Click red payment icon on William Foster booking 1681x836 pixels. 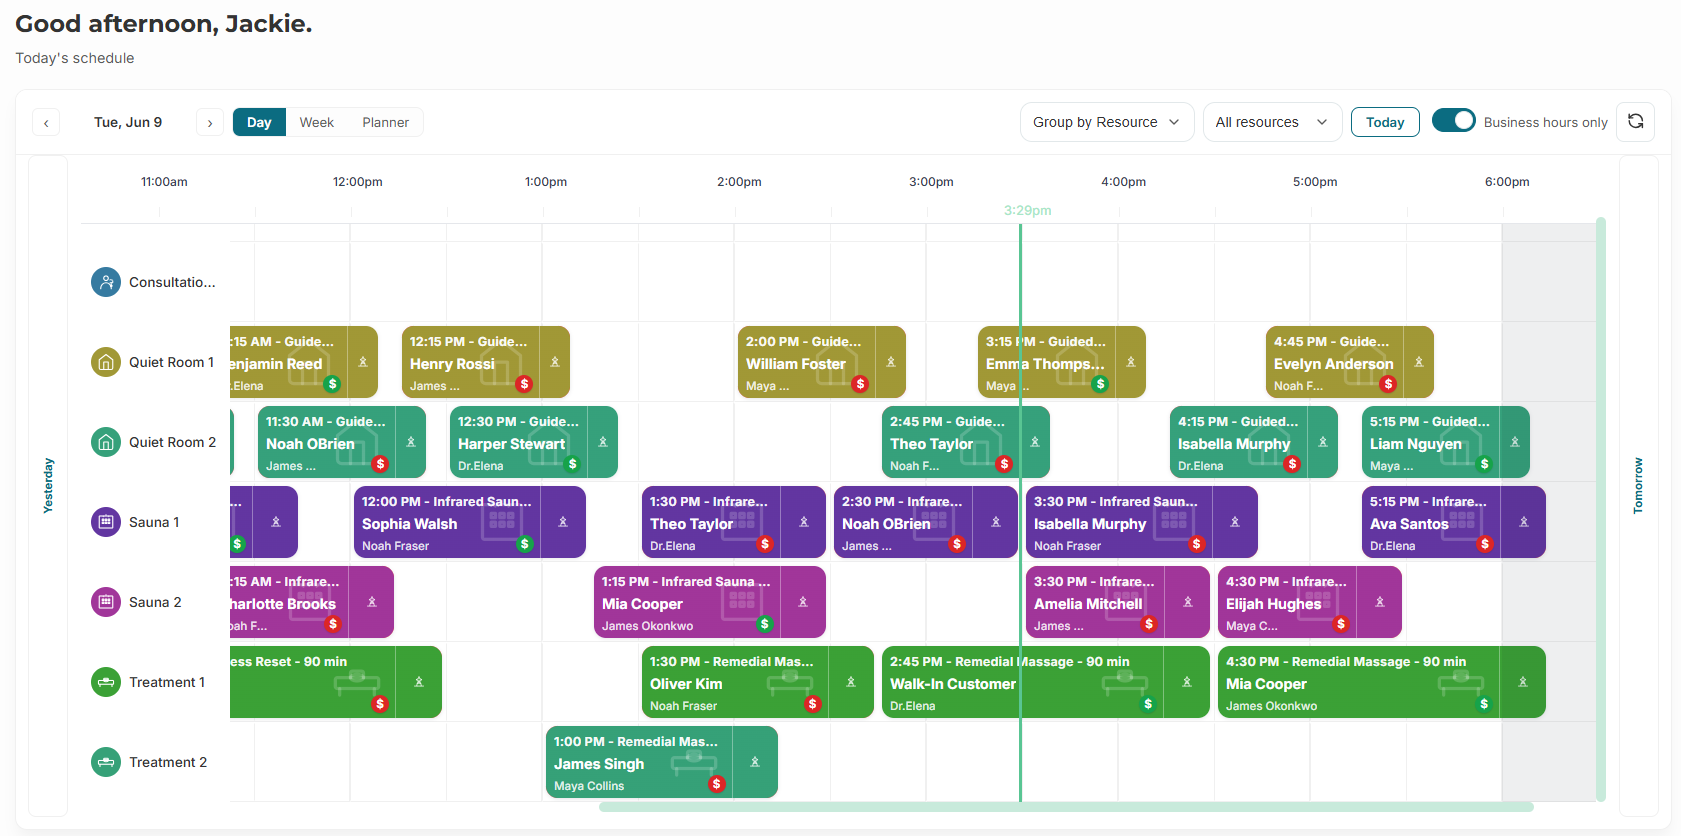[x=860, y=384]
